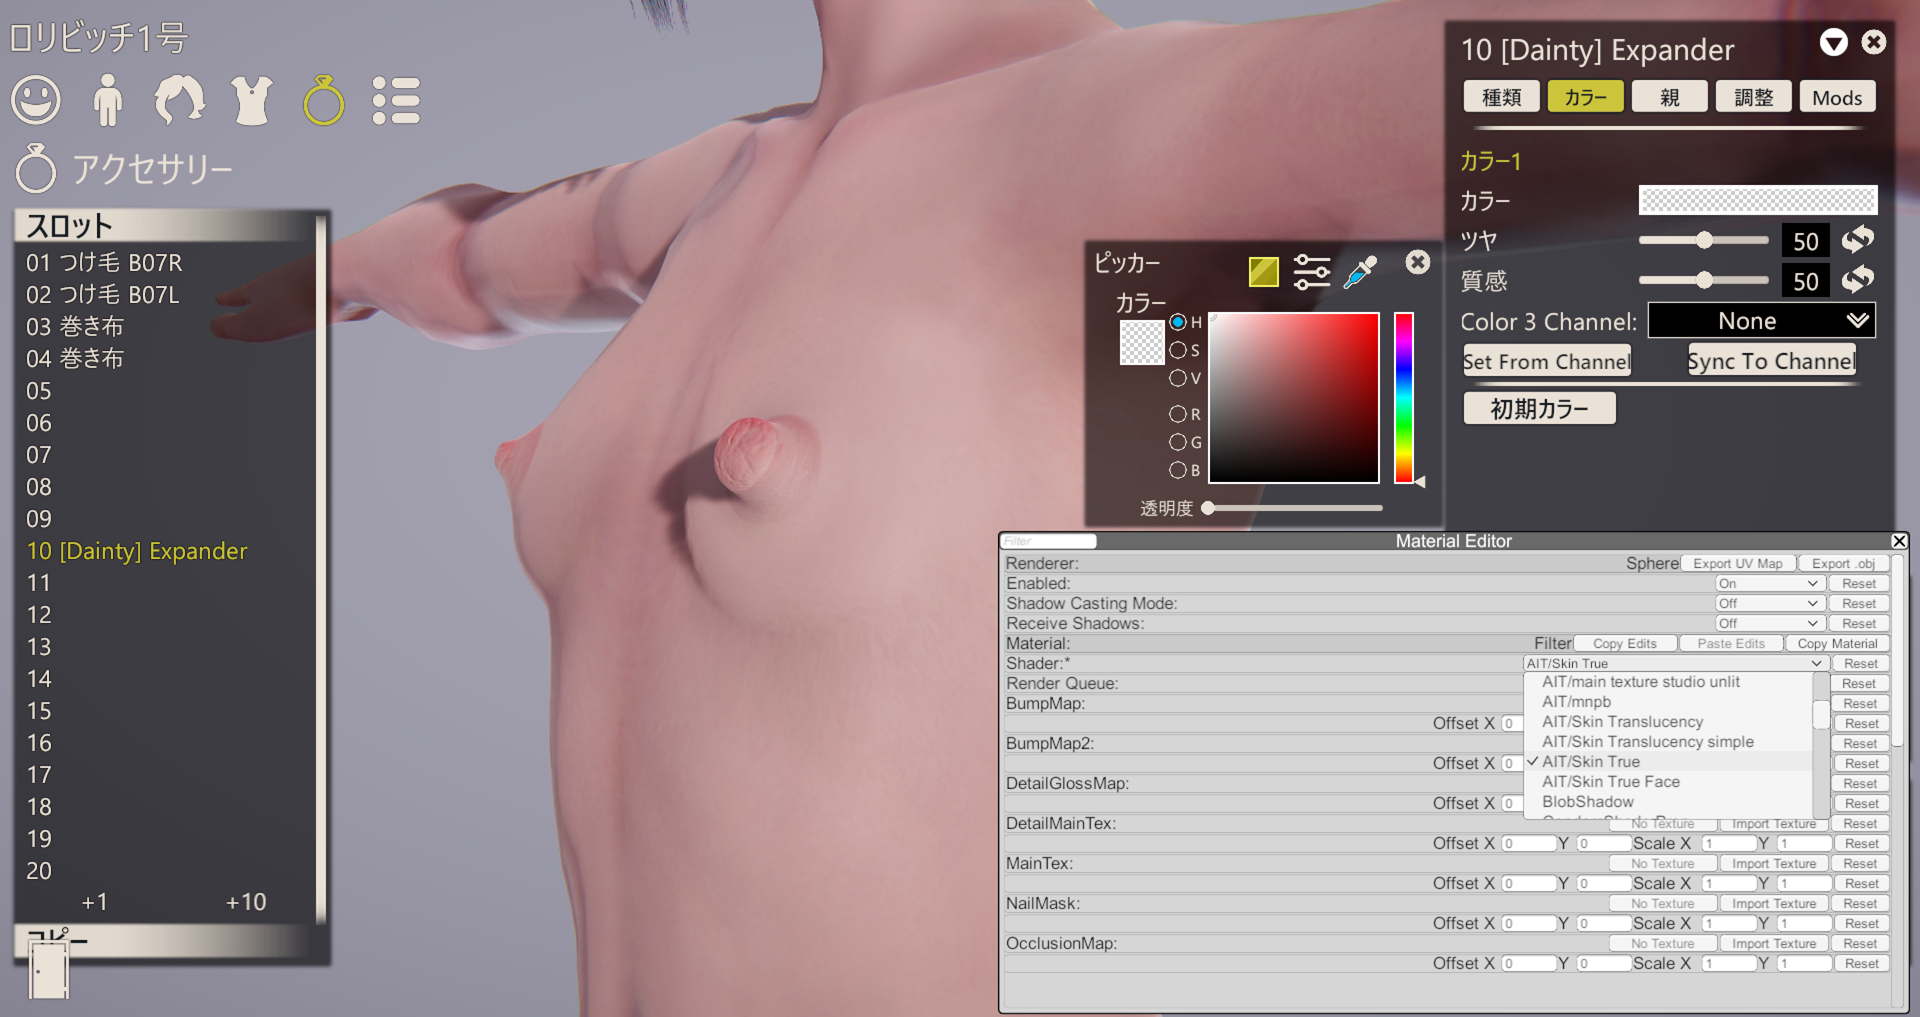This screenshot has width=1920, height=1017.
Task: Choose AIT/Skin Translucency from shader list
Action: tap(1622, 722)
